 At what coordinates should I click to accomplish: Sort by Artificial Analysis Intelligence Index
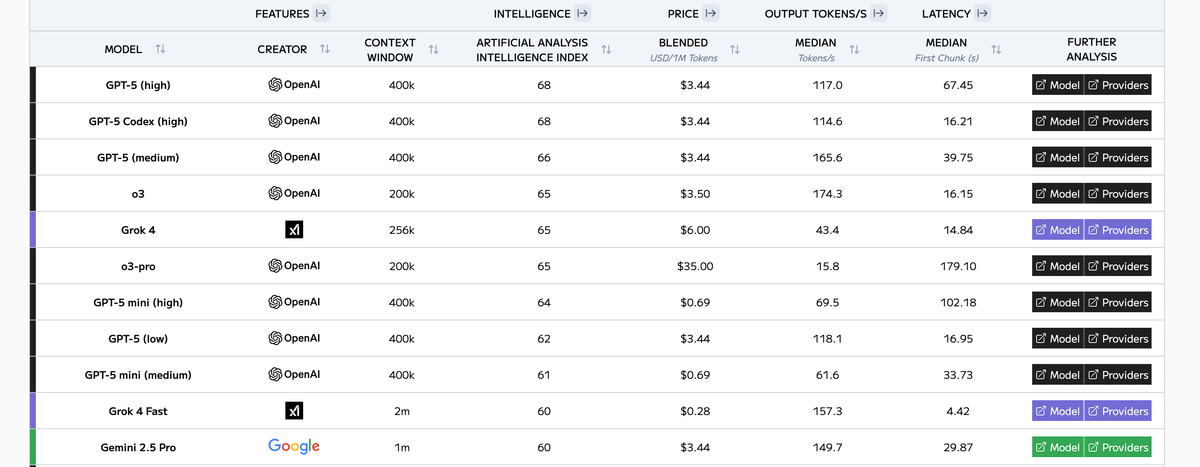pos(606,49)
